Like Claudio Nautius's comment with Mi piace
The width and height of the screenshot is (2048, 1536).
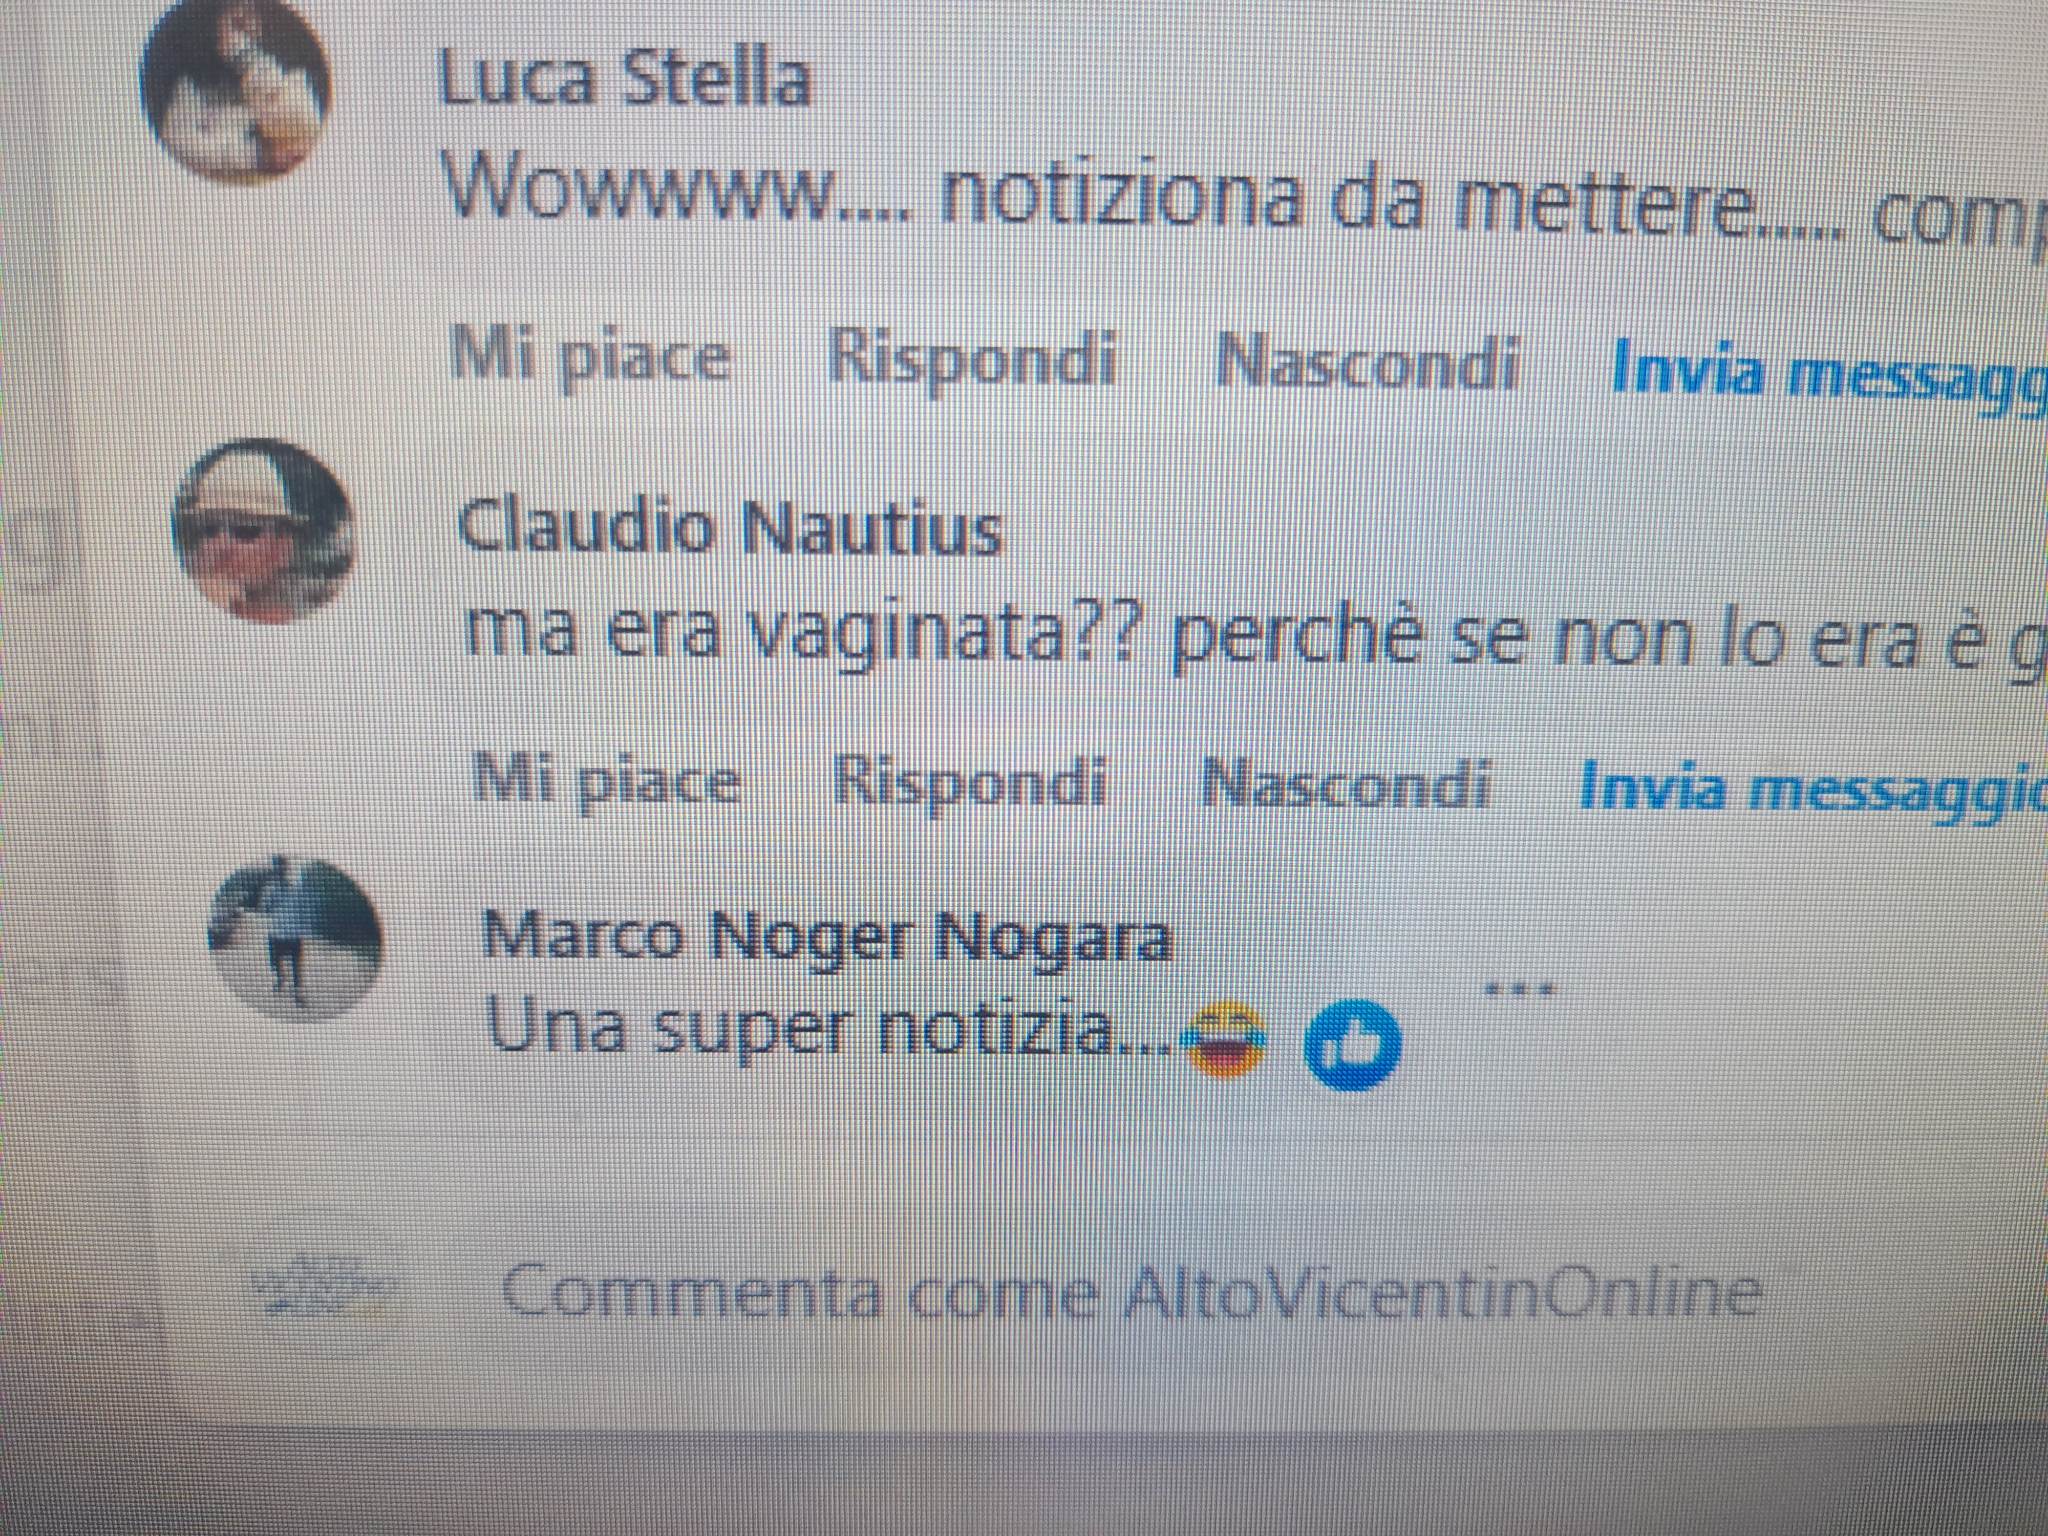tap(606, 780)
